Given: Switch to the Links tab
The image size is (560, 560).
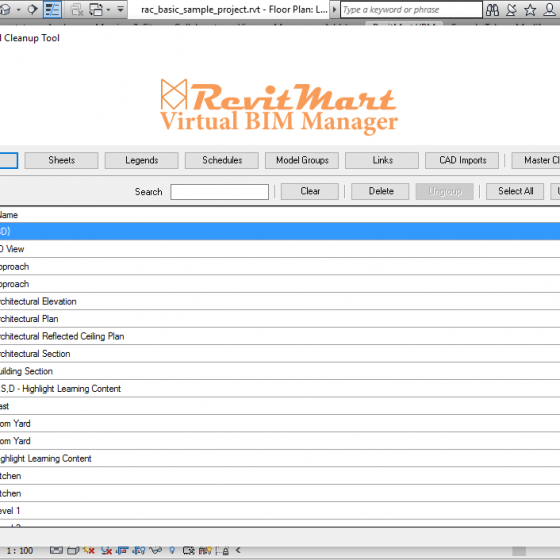Looking at the screenshot, I should pyautogui.click(x=382, y=160).
